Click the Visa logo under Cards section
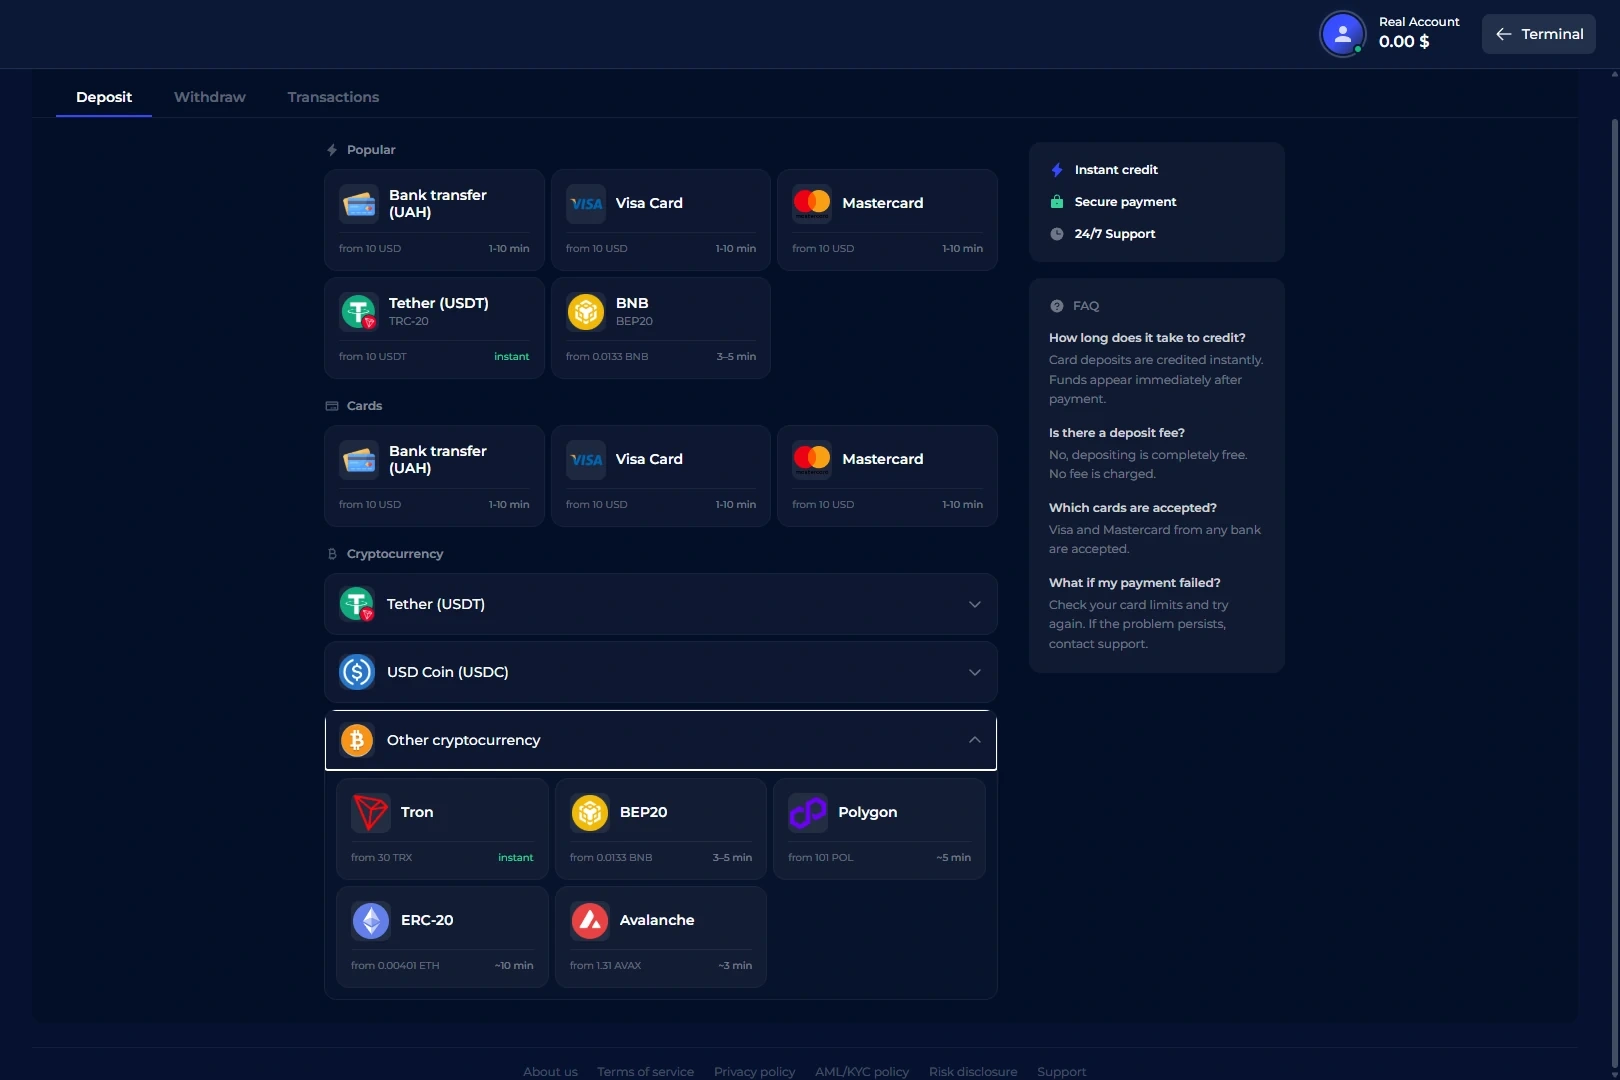The image size is (1620, 1080). click(586, 460)
